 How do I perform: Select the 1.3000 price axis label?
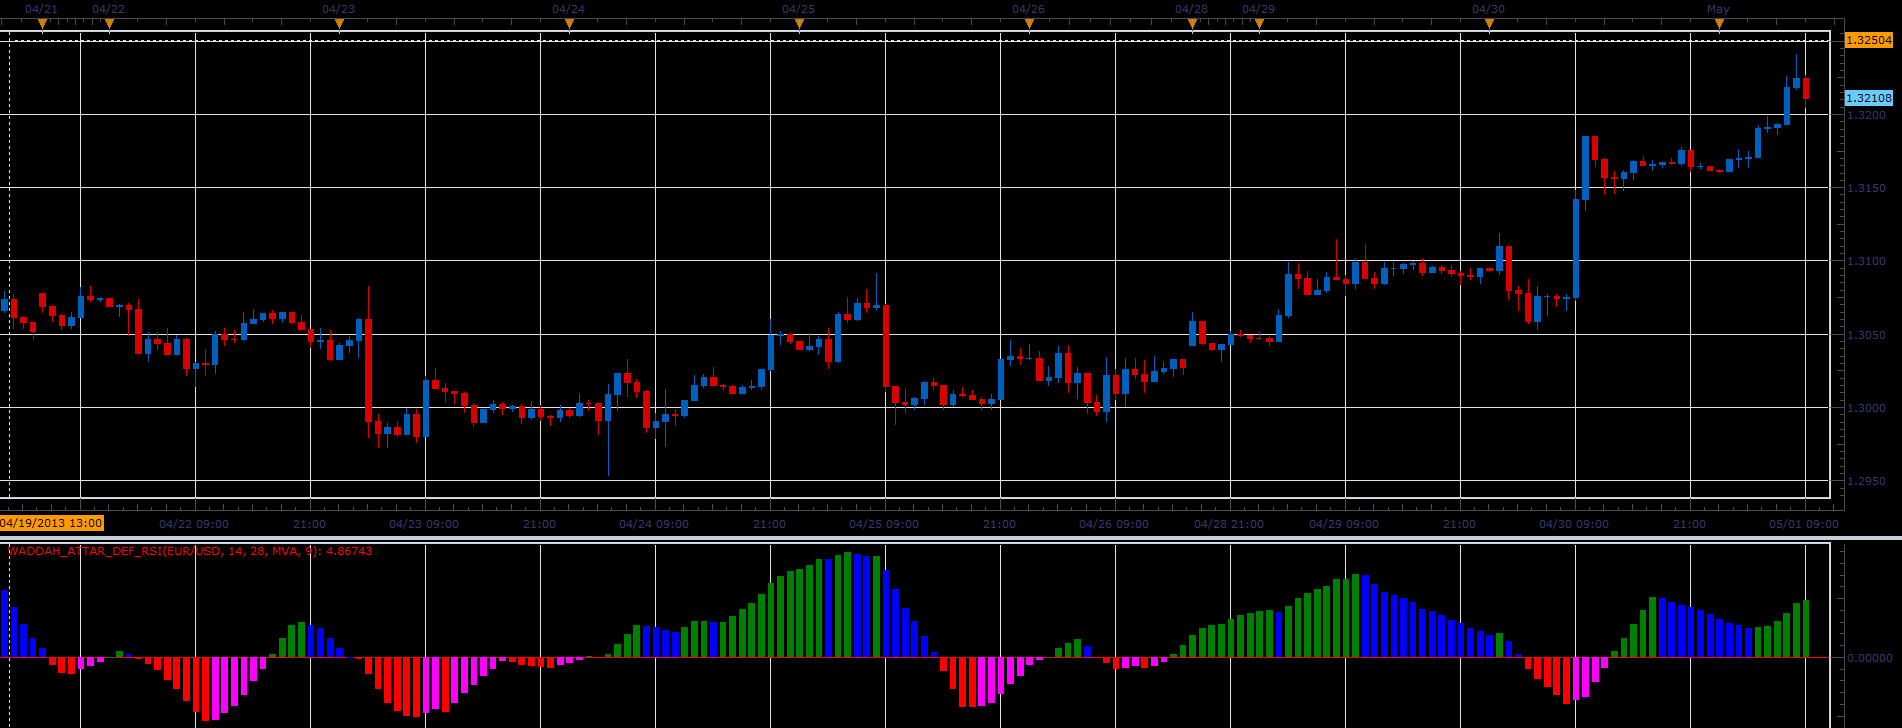[x=1866, y=408]
